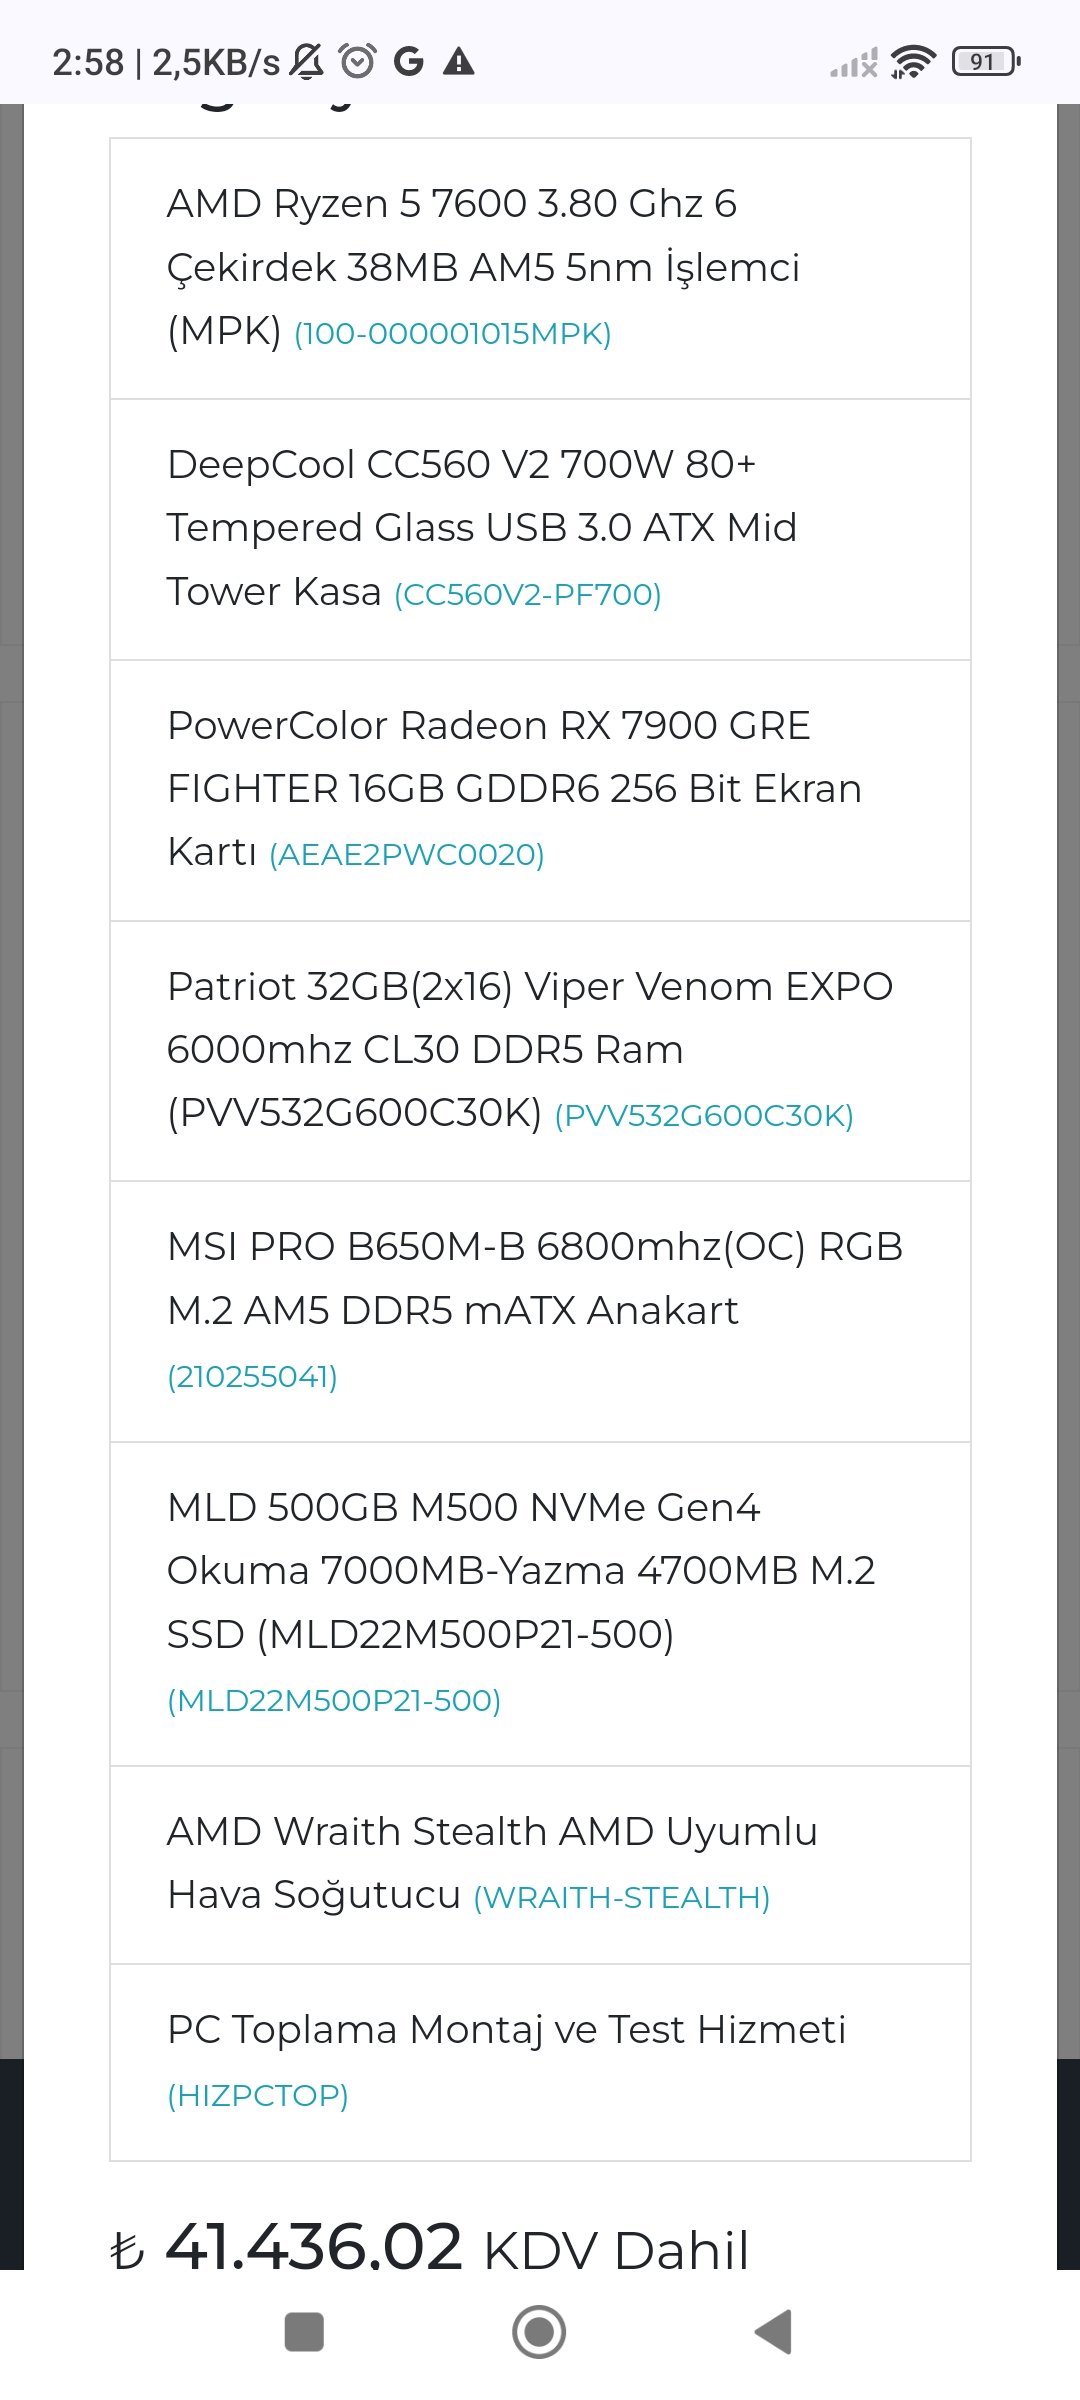Image resolution: width=1080 pixels, height=2400 pixels.
Task: Tap the Android back navigation button
Action: pos(773,2332)
